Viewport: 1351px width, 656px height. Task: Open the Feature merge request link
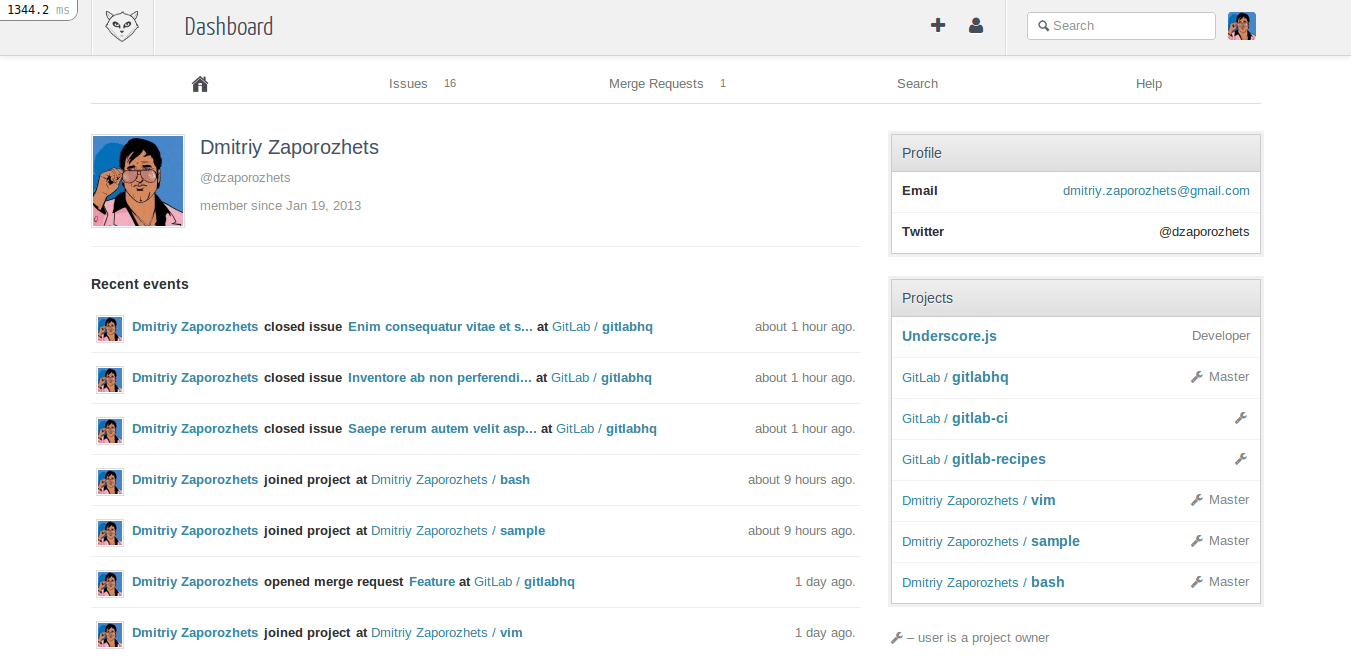[x=432, y=582]
